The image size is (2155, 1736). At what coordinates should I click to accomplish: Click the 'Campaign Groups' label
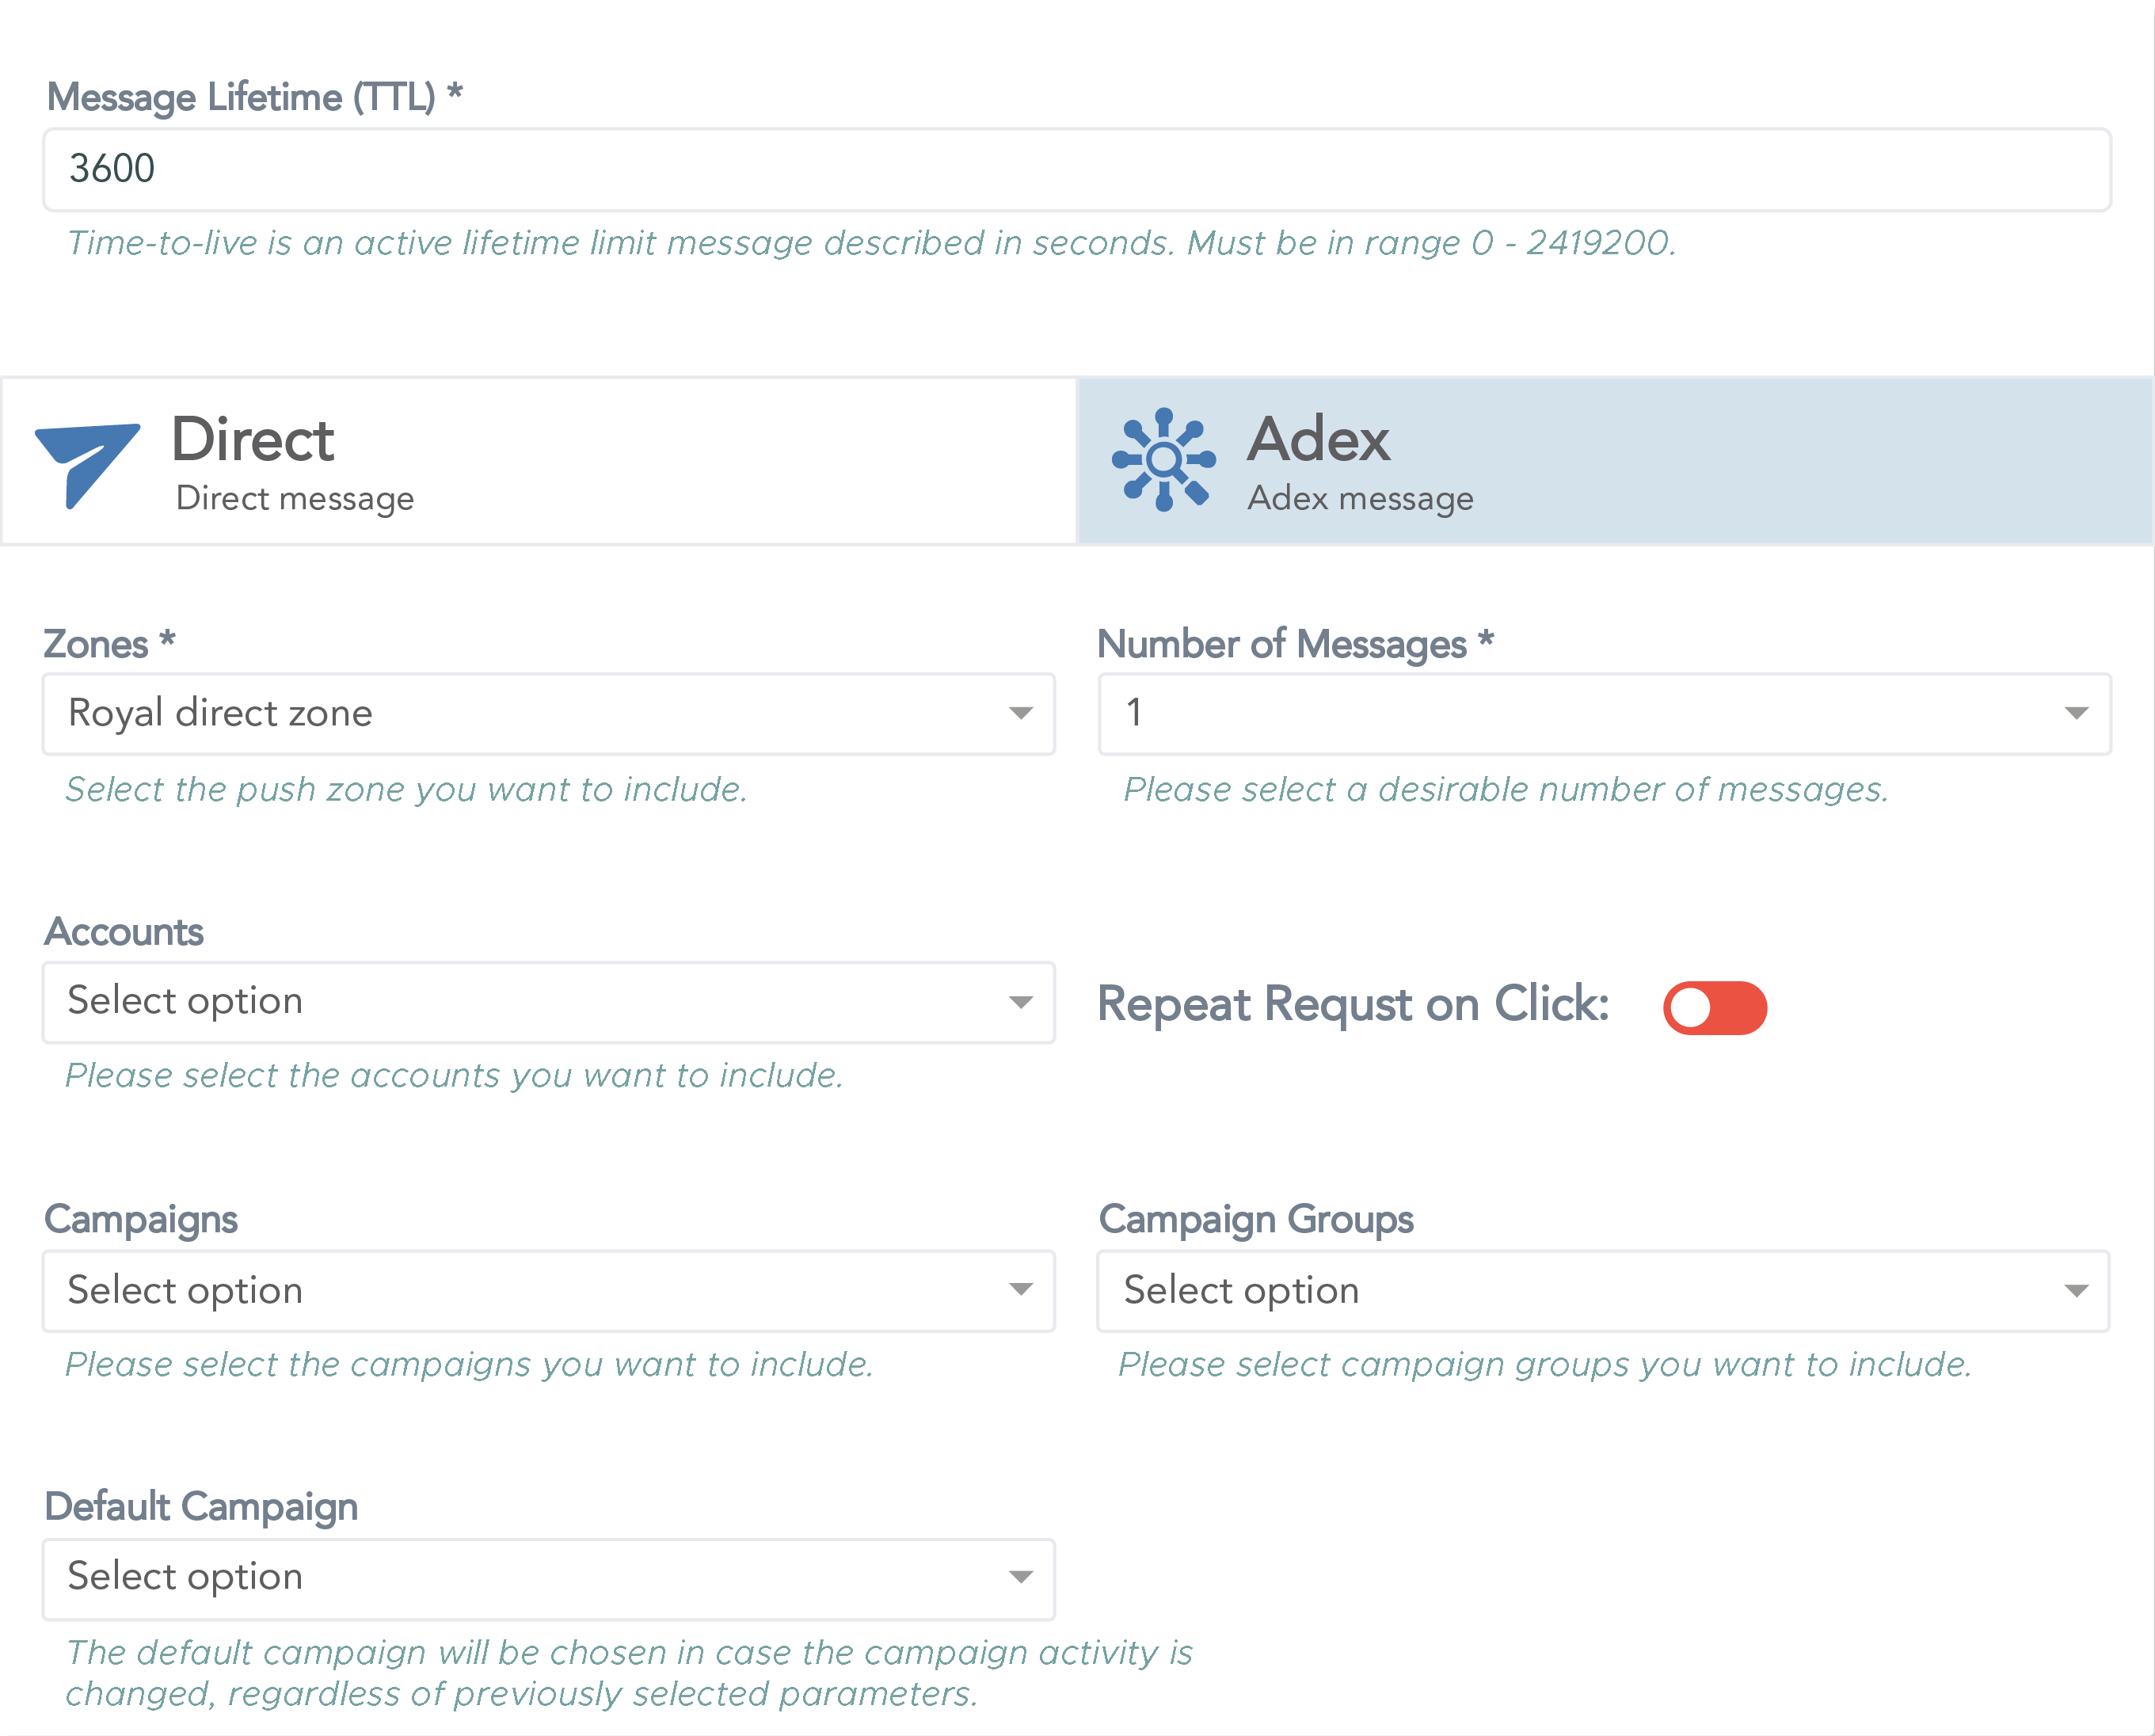click(x=1256, y=1220)
